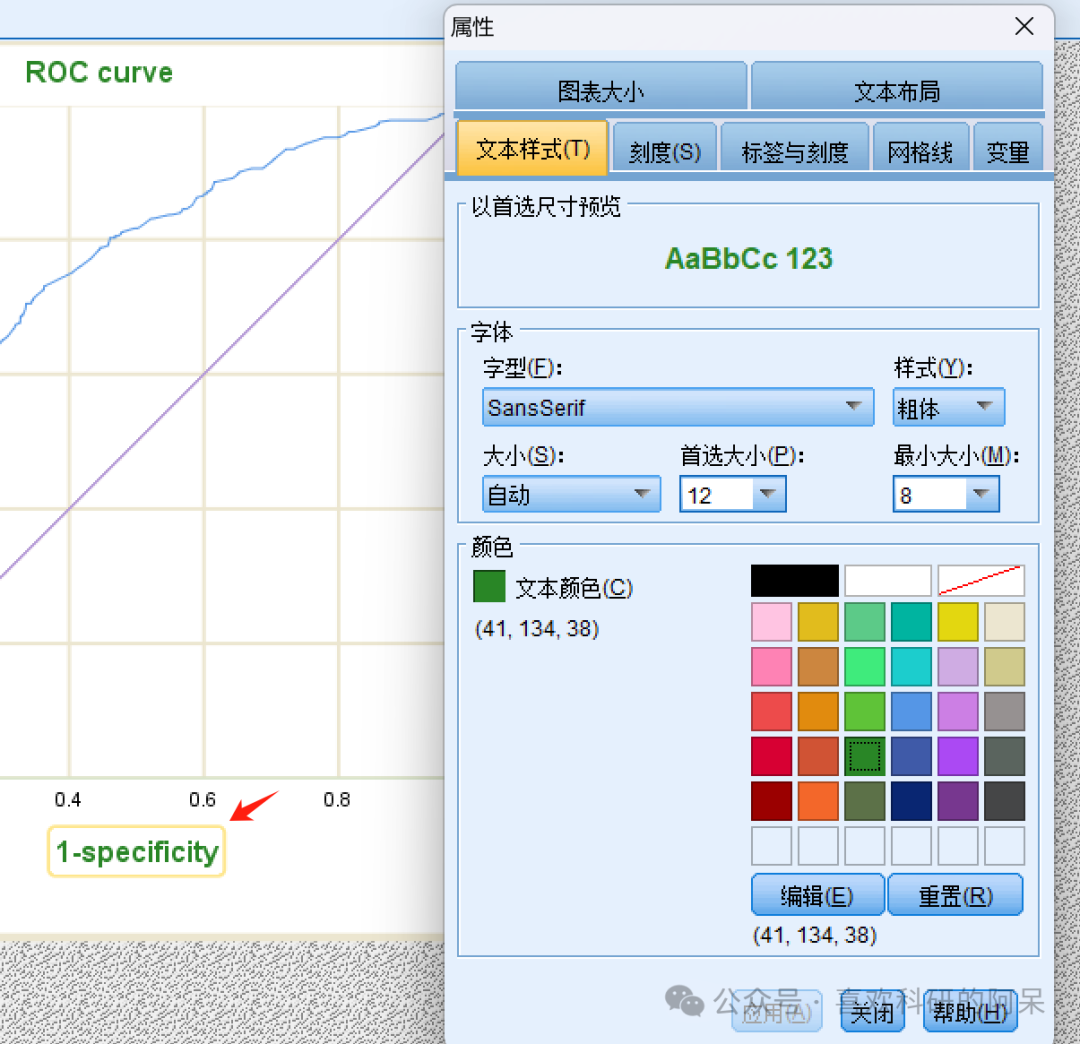Viewport: 1080px width, 1044px height.
Task: Select the 1-specificity axis label in chart
Action: tap(136, 851)
